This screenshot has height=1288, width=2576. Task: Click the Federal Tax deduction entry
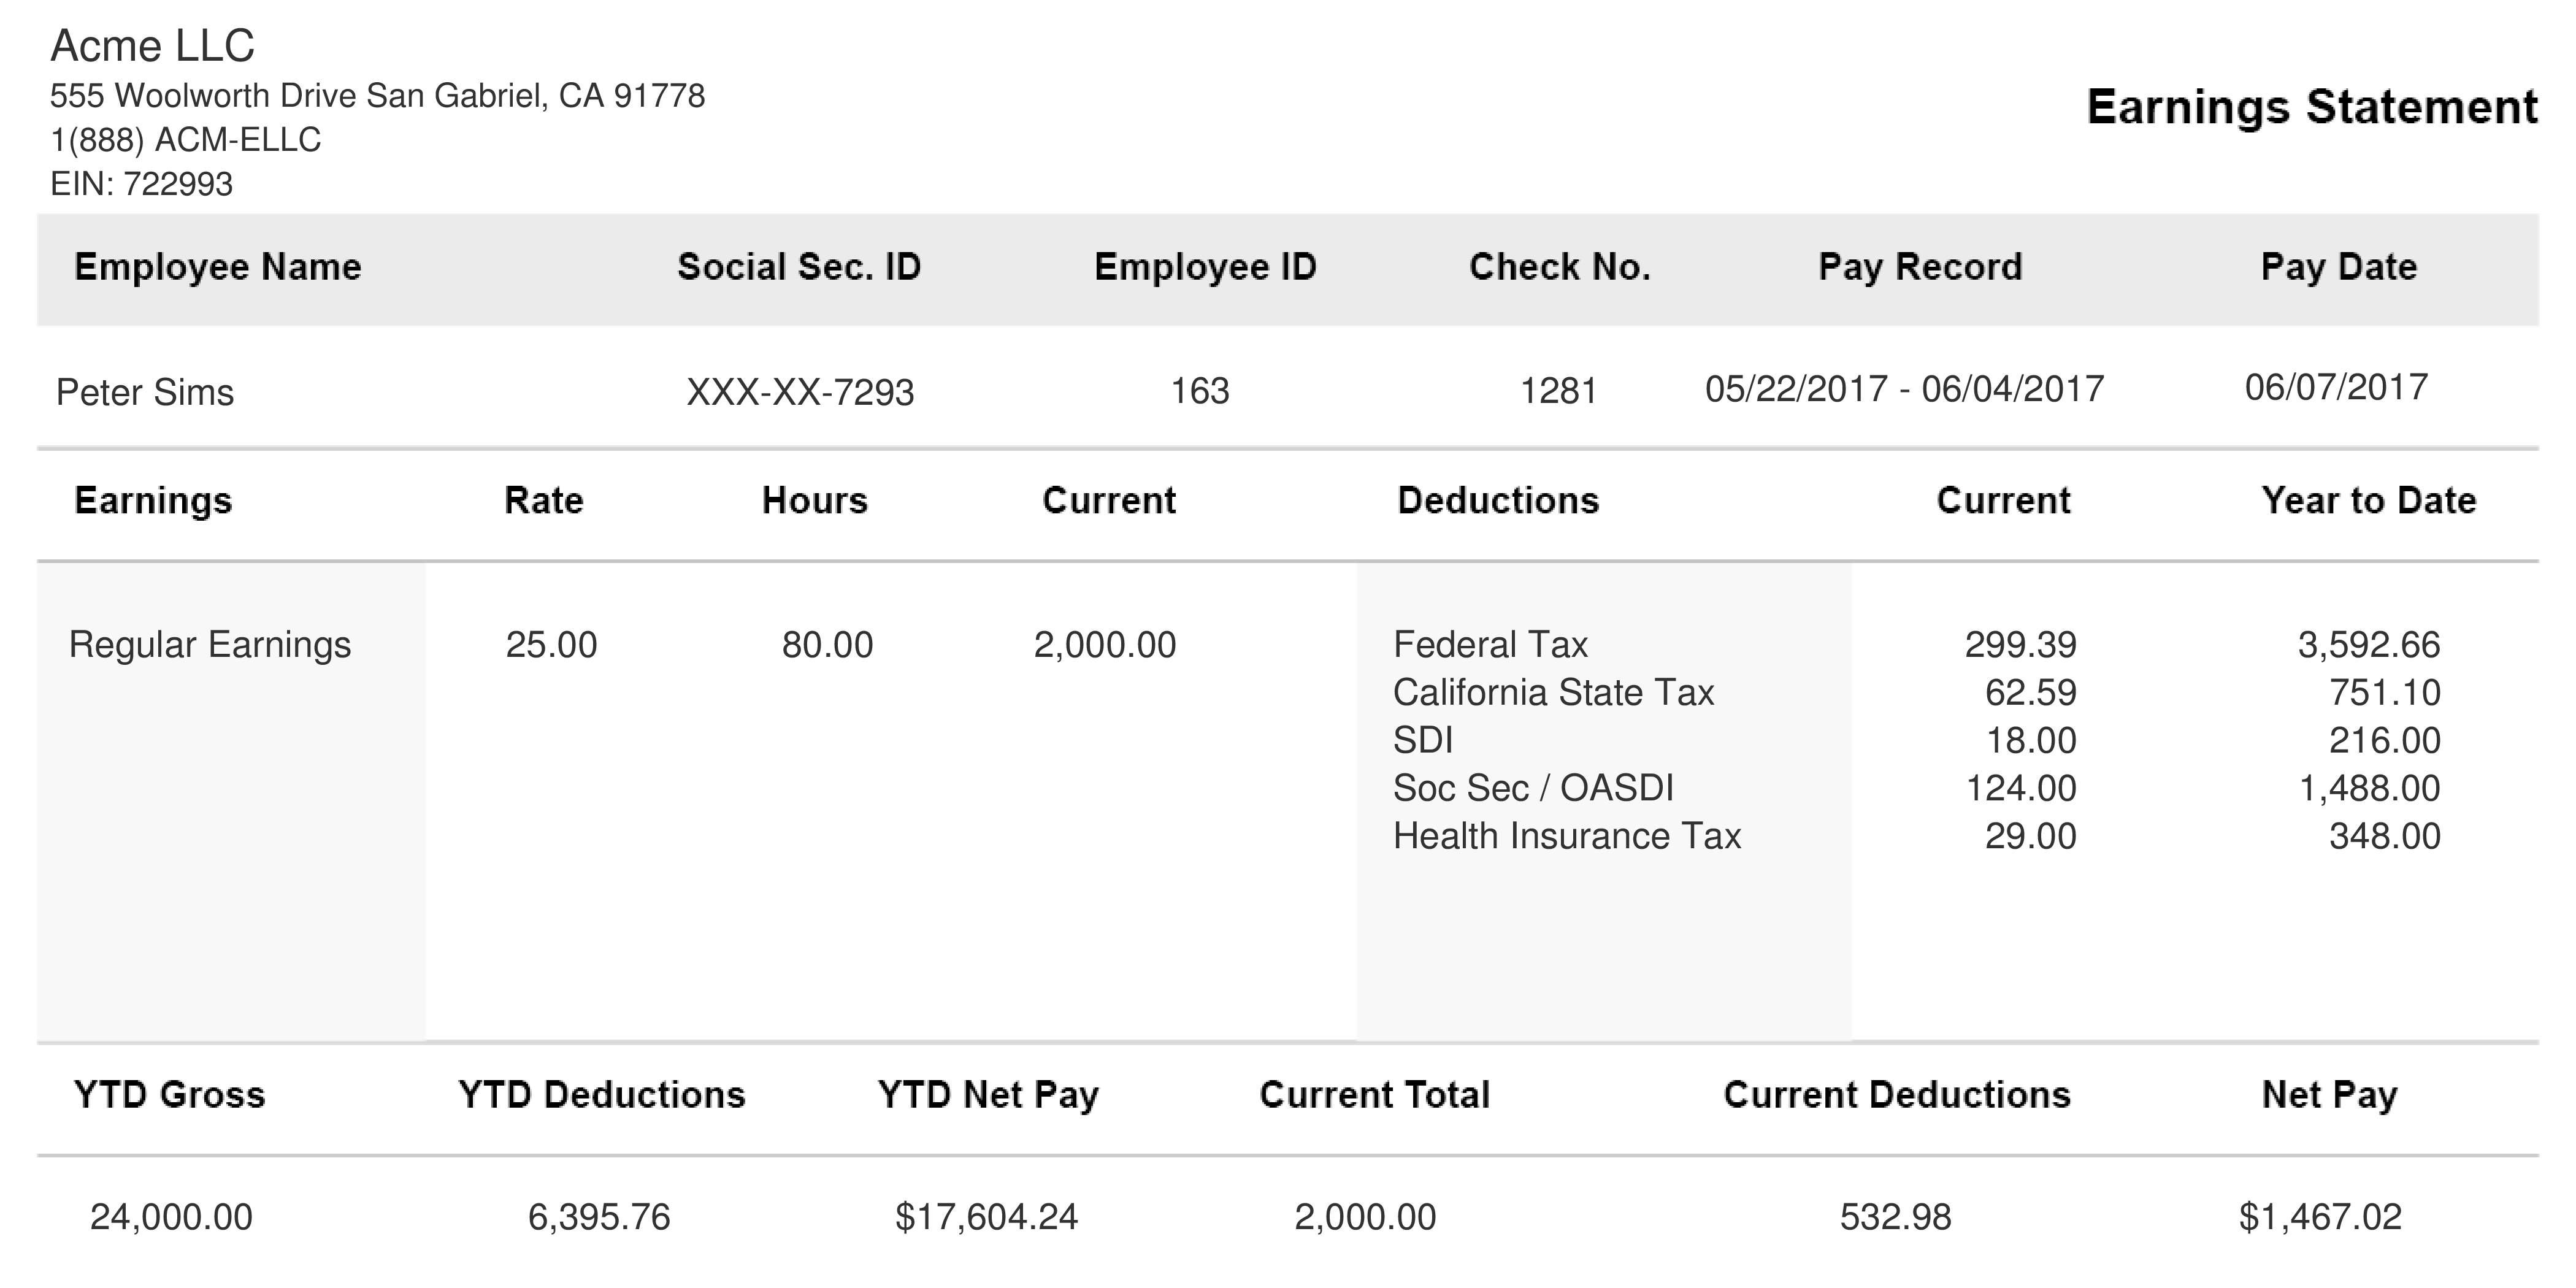coord(1490,644)
